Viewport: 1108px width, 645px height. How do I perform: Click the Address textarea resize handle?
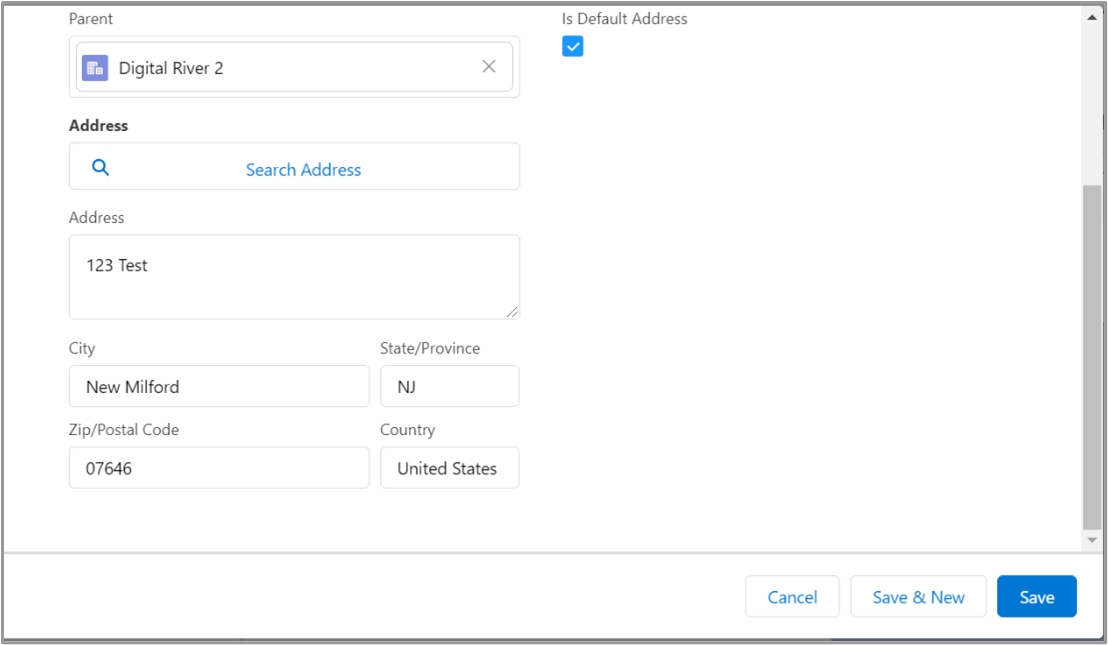512,312
